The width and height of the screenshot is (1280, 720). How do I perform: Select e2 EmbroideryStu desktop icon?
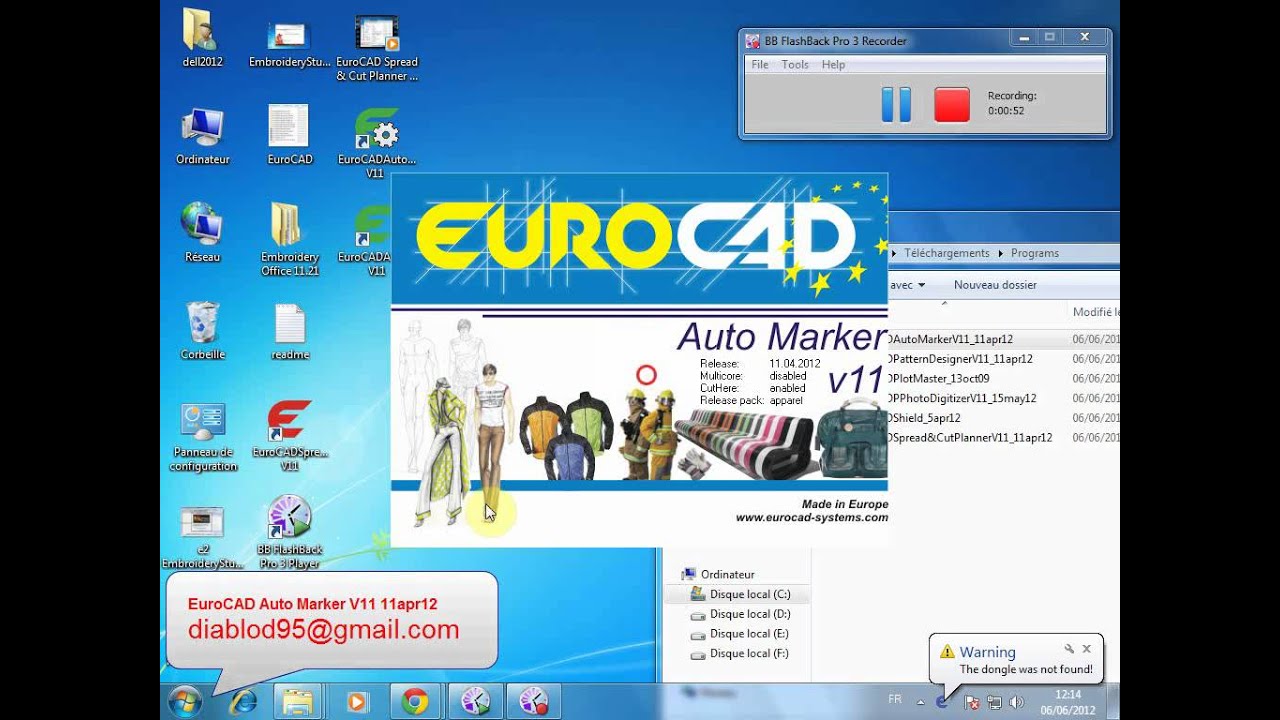(x=203, y=536)
